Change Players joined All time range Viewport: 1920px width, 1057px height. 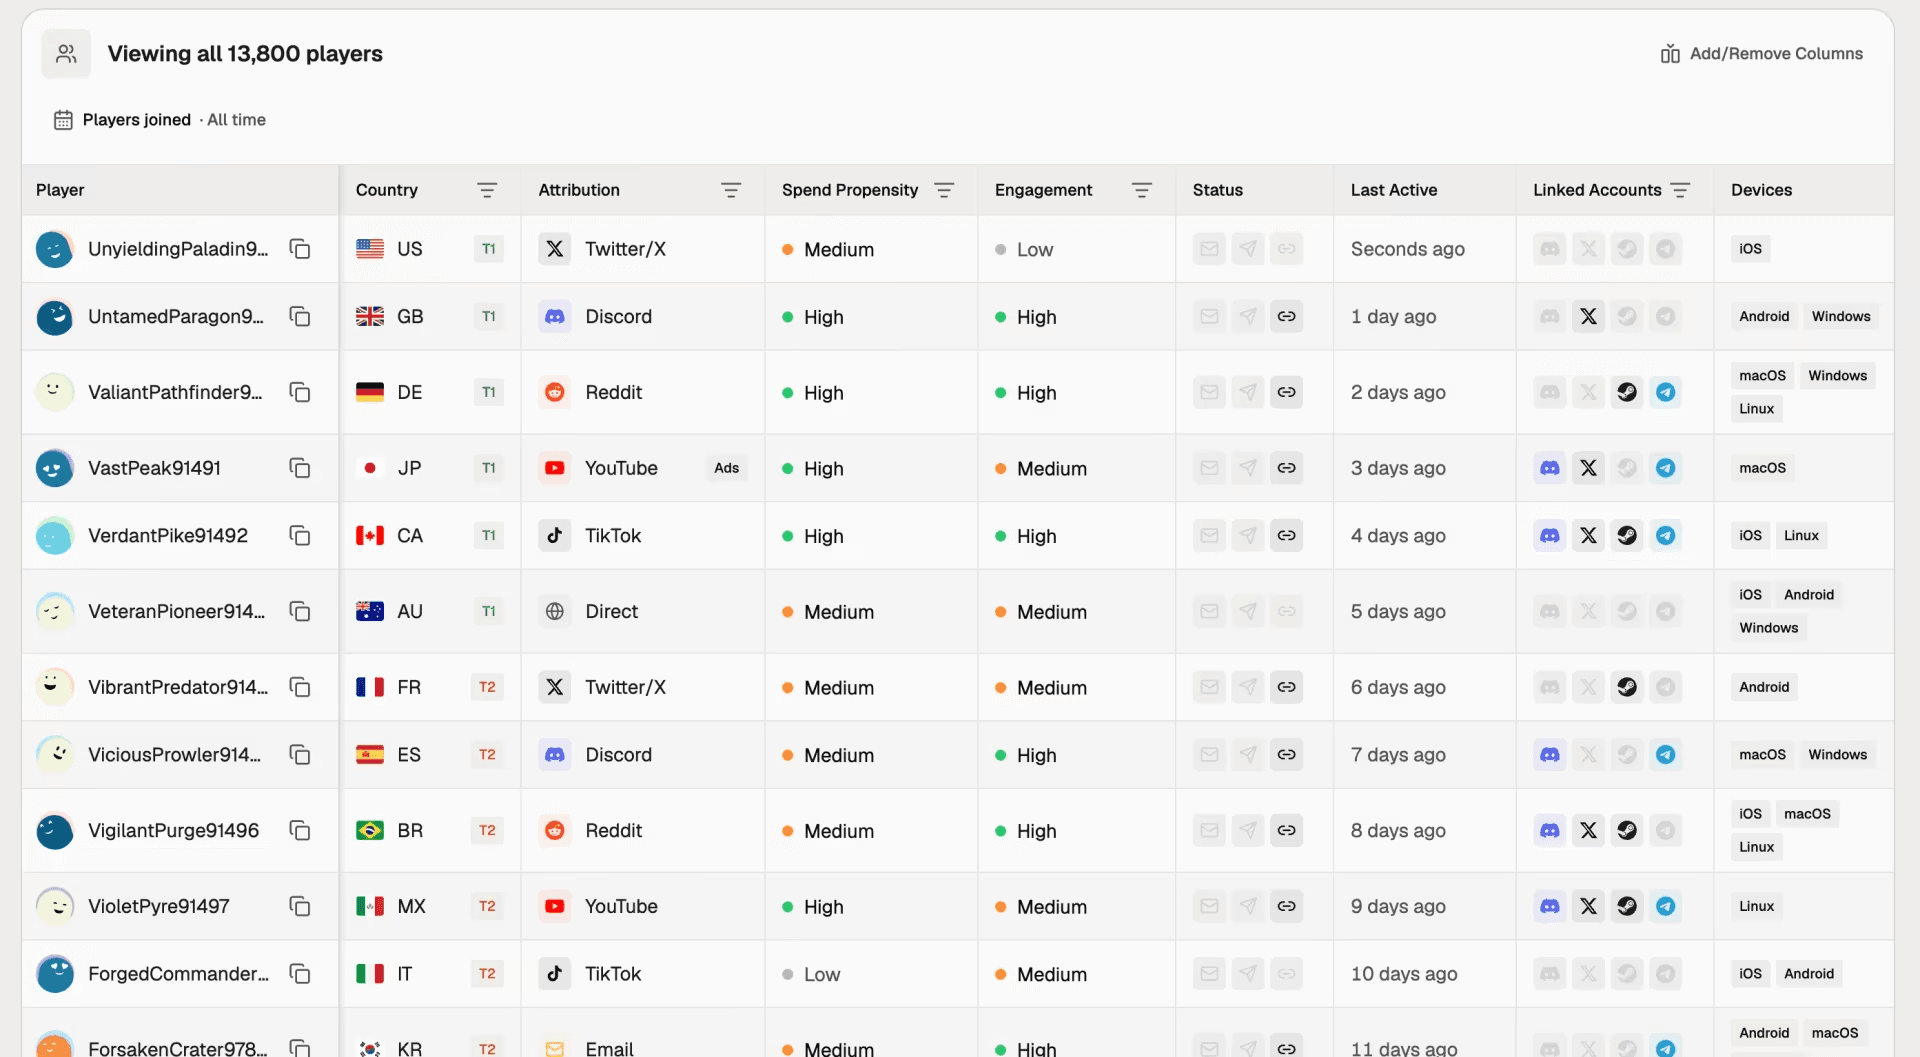[160, 120]
